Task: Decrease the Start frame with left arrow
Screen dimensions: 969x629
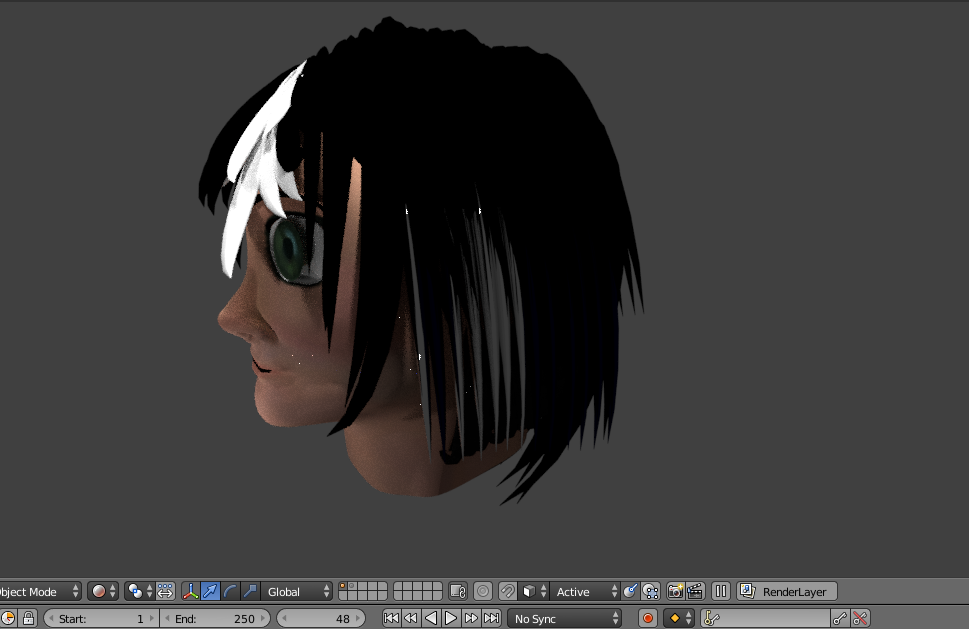Action: 51,618
